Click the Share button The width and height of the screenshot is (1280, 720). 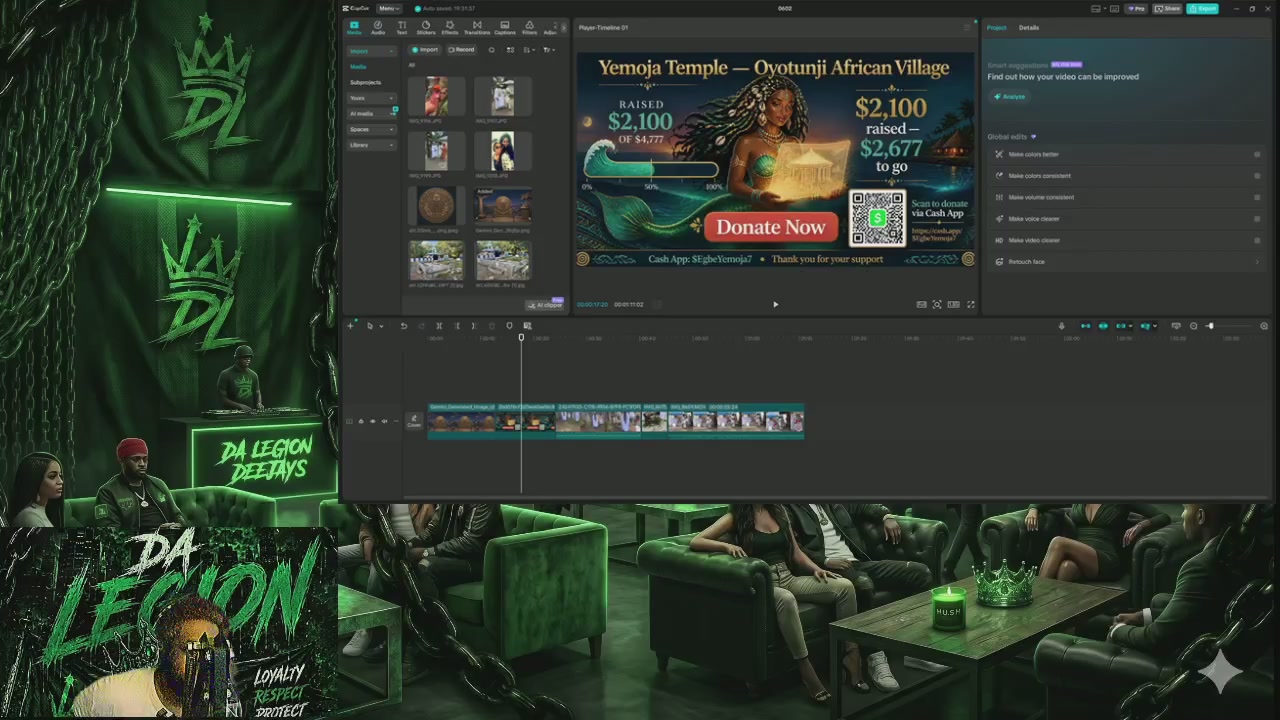click(x=1167, y=9)
